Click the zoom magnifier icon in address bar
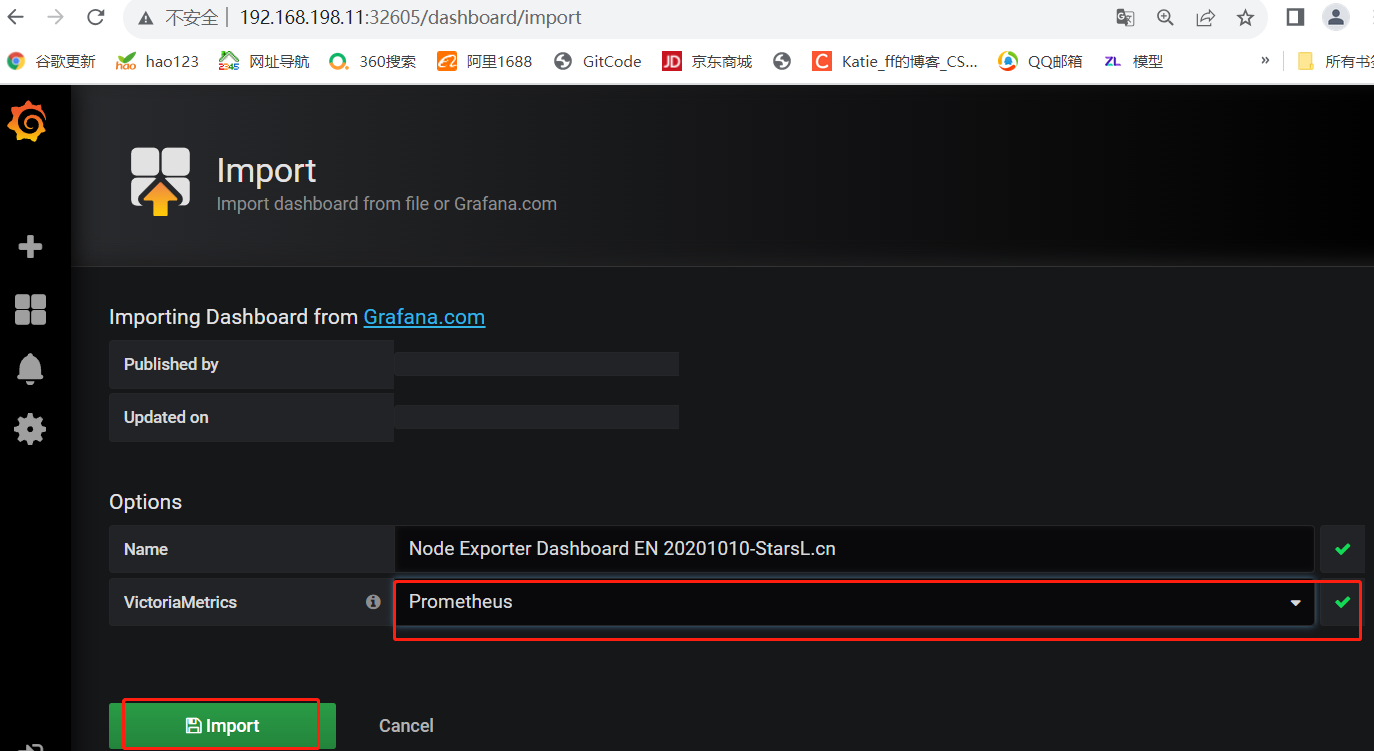This screenshot has height=751, width=1374. click(x=1165, y=17)
